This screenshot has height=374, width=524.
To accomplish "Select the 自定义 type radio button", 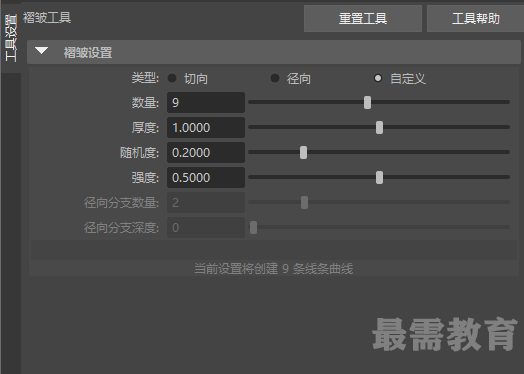I will pyautogui.click(x=378, y=78).
